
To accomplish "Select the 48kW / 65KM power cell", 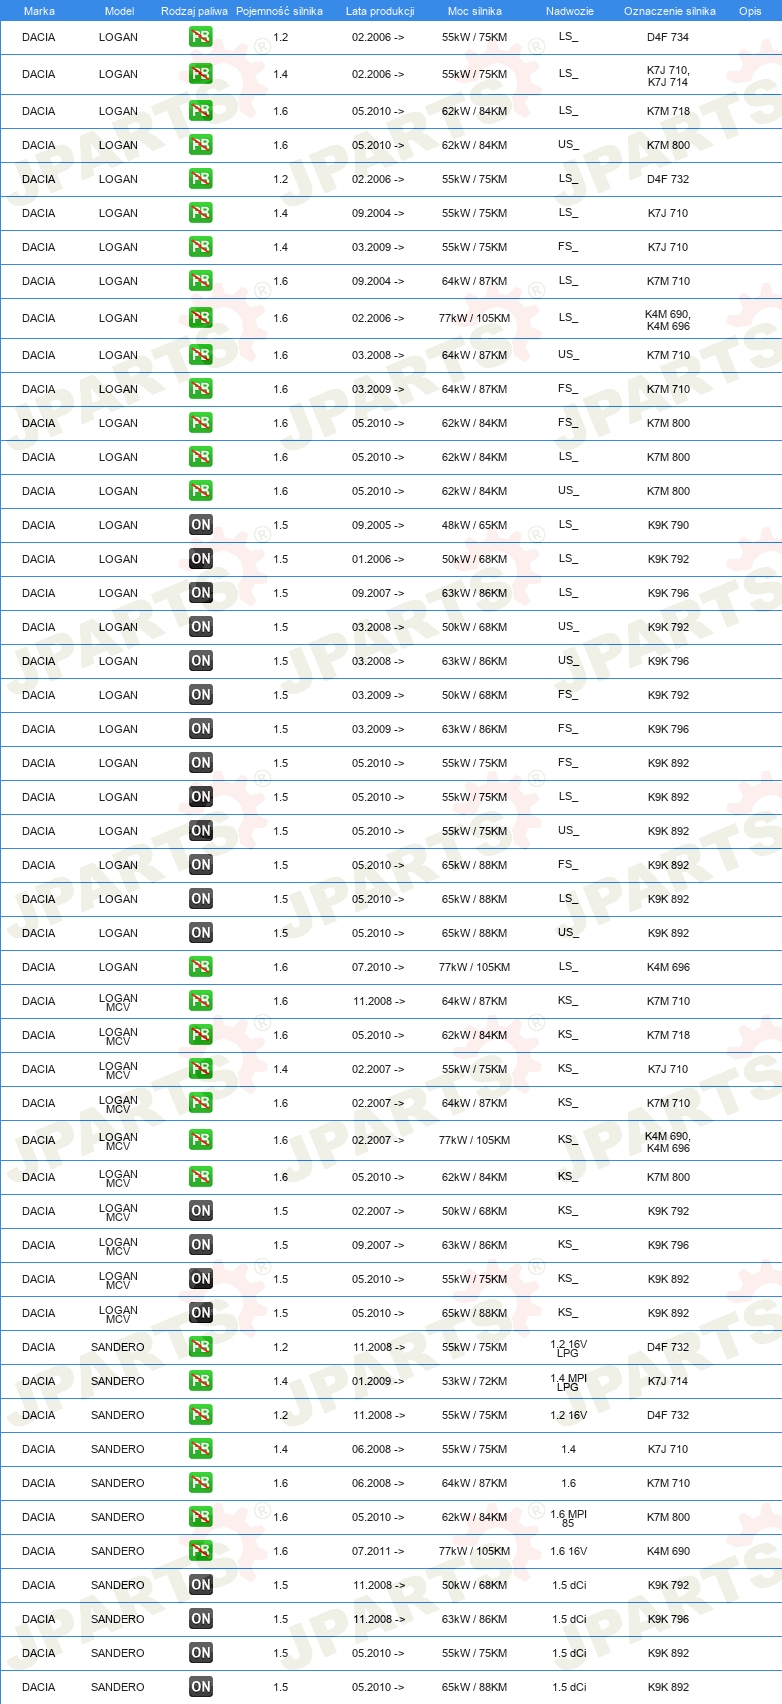I will click(475, 525).
